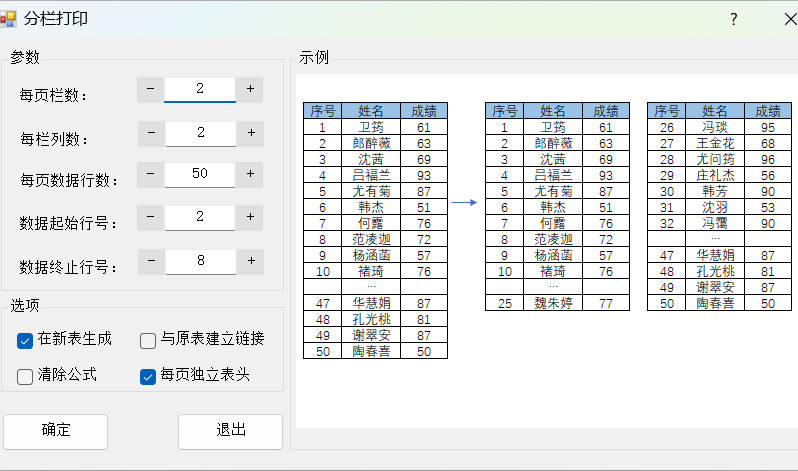Select the 每页数据行数 input showing 50

(x=200, y=175)
